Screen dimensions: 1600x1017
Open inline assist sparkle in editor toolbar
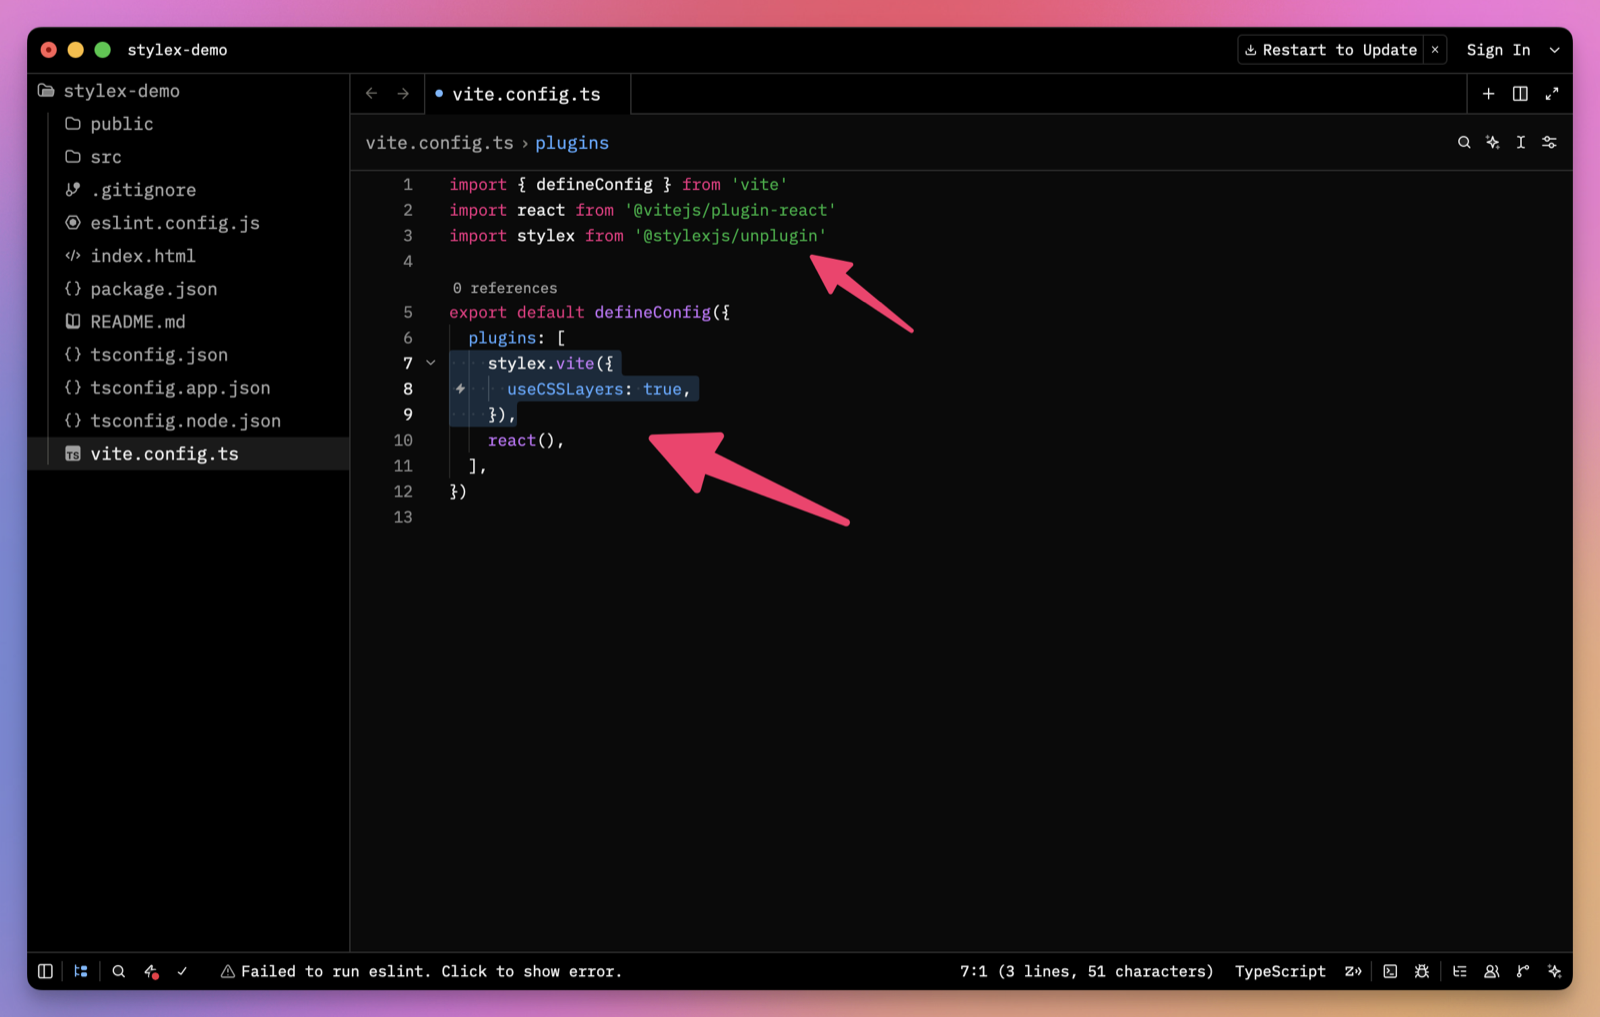tap(1492, 142)
